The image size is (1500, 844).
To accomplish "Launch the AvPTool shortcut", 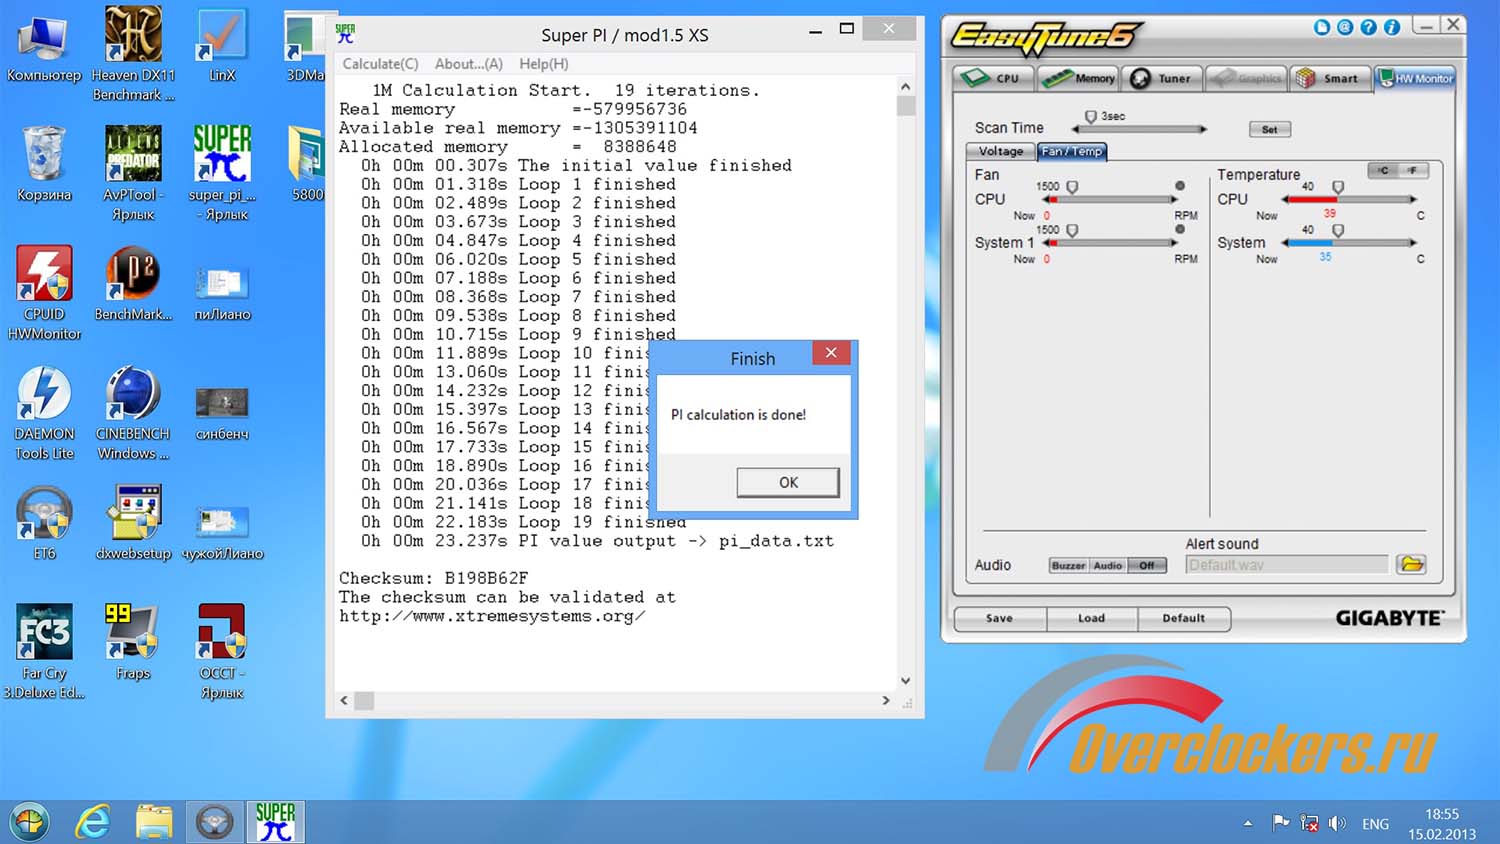I will (133, 173).
